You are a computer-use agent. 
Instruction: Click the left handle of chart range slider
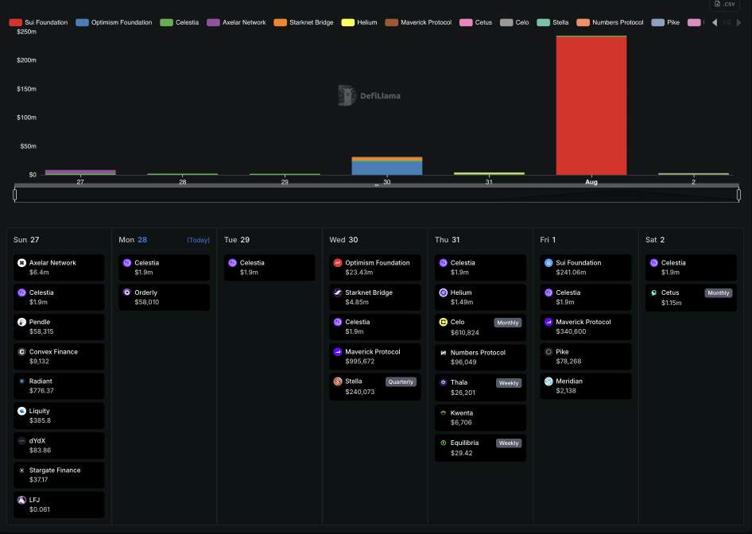[x=15, y=194]
